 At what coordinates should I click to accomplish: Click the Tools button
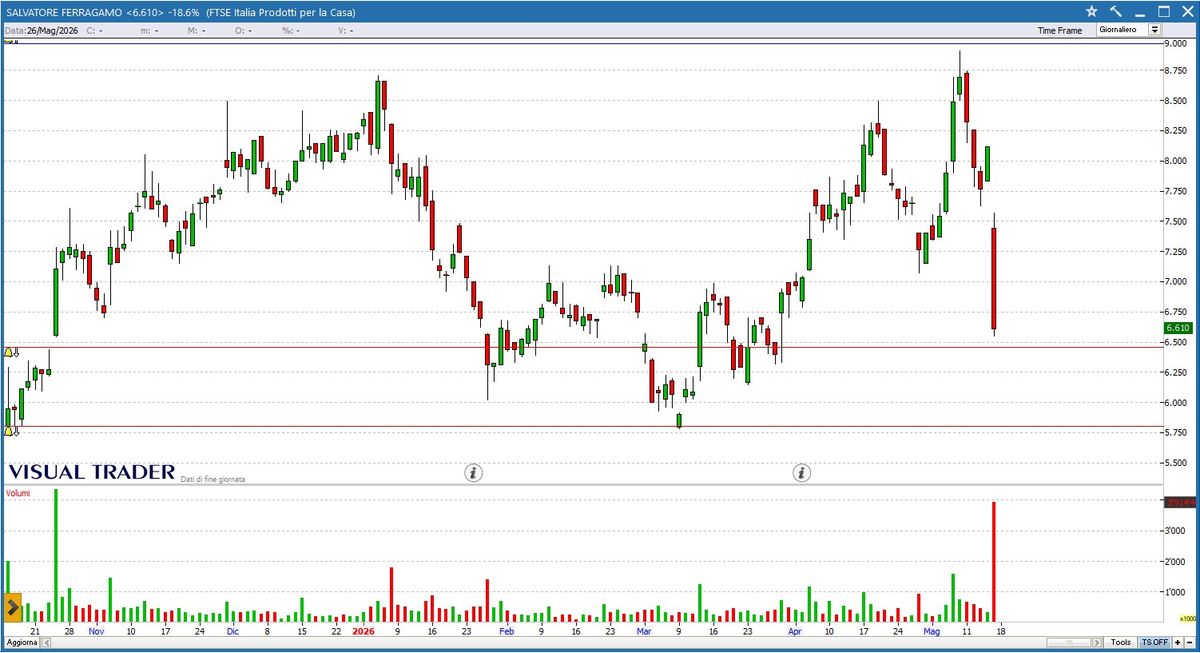coord(1121,641)
